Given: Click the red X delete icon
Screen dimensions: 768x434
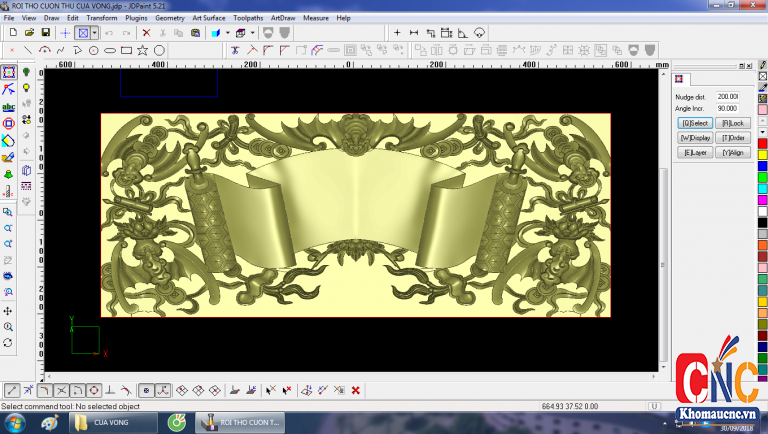Looking at the screenshot, I should coord(146,32).
